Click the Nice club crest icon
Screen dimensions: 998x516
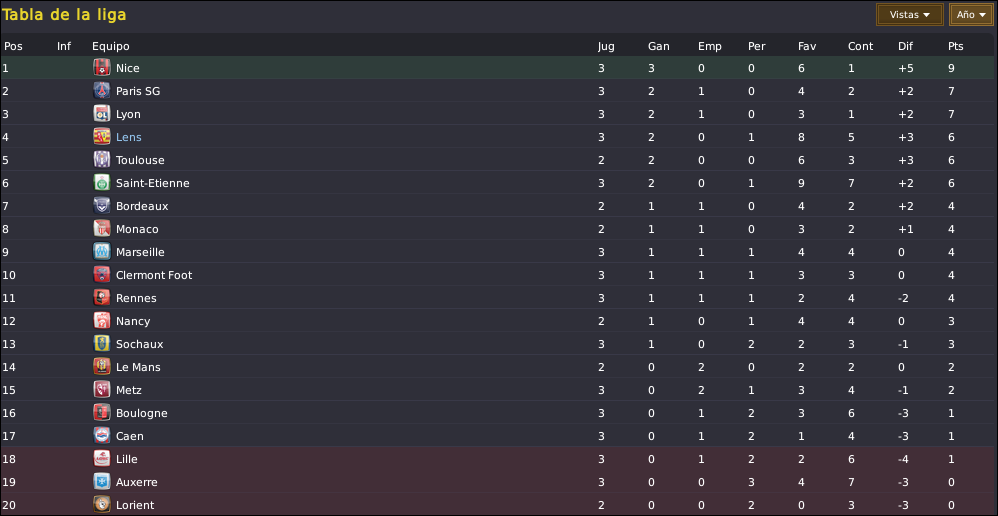coord(102,67)
